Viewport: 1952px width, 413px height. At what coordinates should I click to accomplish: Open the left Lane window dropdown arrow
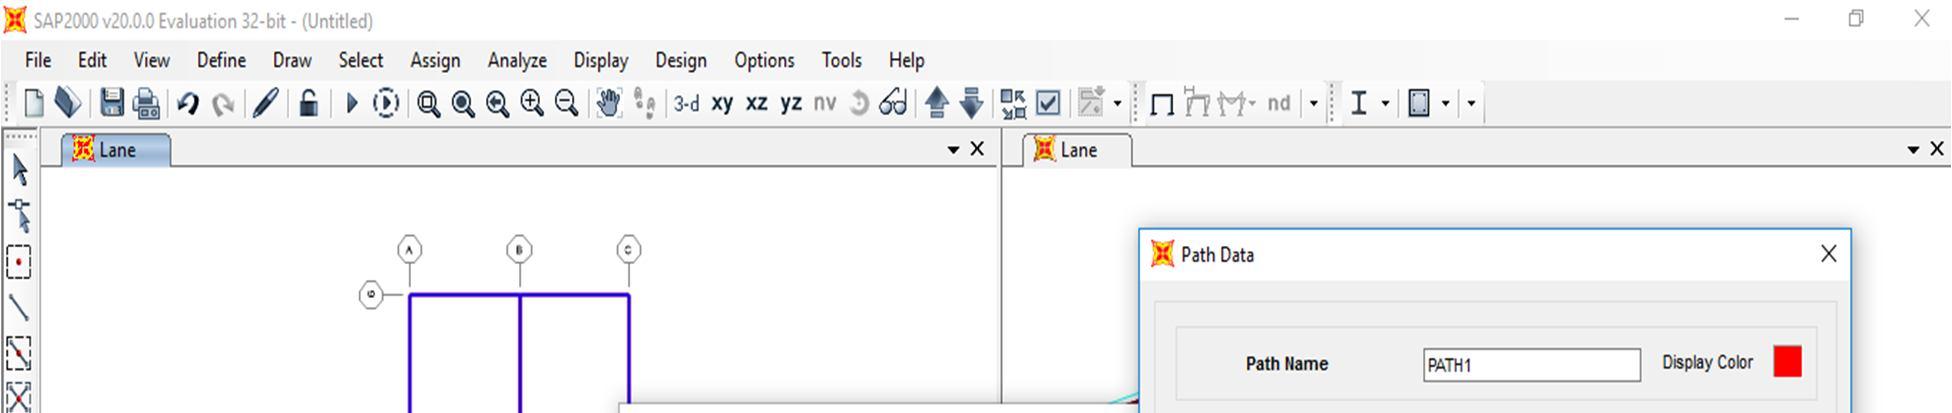(953, 150)
